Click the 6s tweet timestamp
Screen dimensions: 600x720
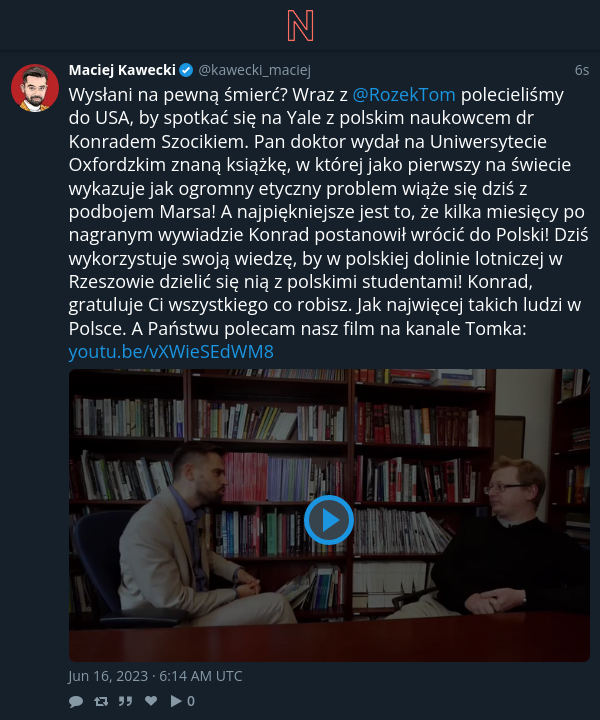(x=582, y=70)
